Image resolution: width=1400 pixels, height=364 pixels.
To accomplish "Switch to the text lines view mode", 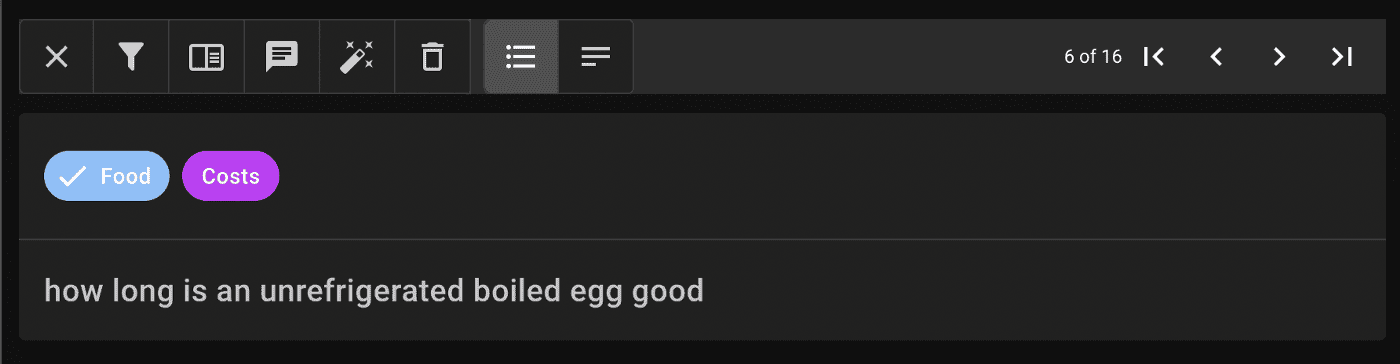I will (x=596, y=57).
